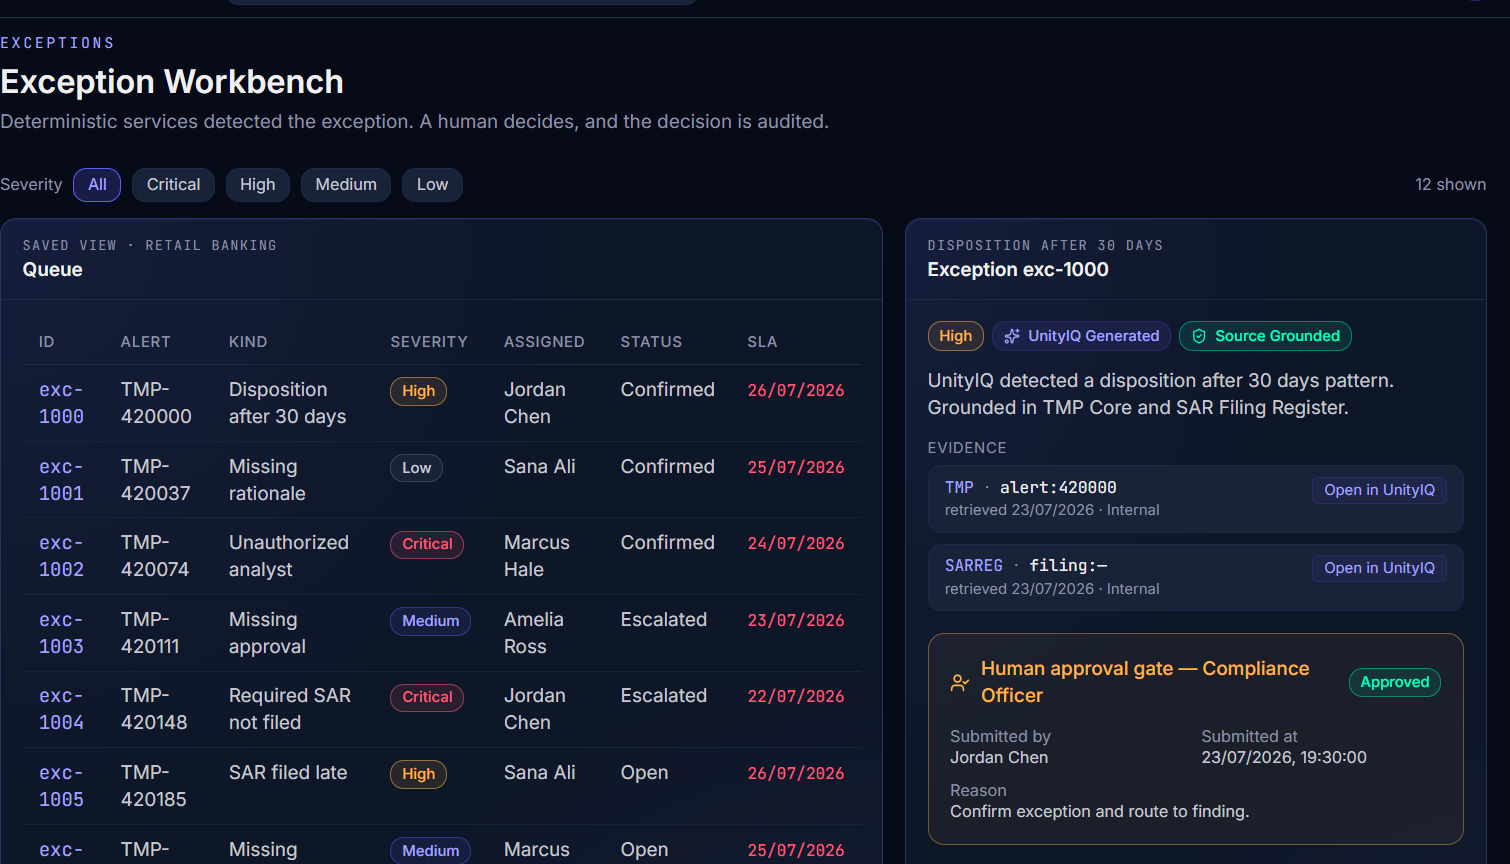Click High badge in SAR filed late row
The width and height of the screenshot is (1510, 864).
point(418,774)
